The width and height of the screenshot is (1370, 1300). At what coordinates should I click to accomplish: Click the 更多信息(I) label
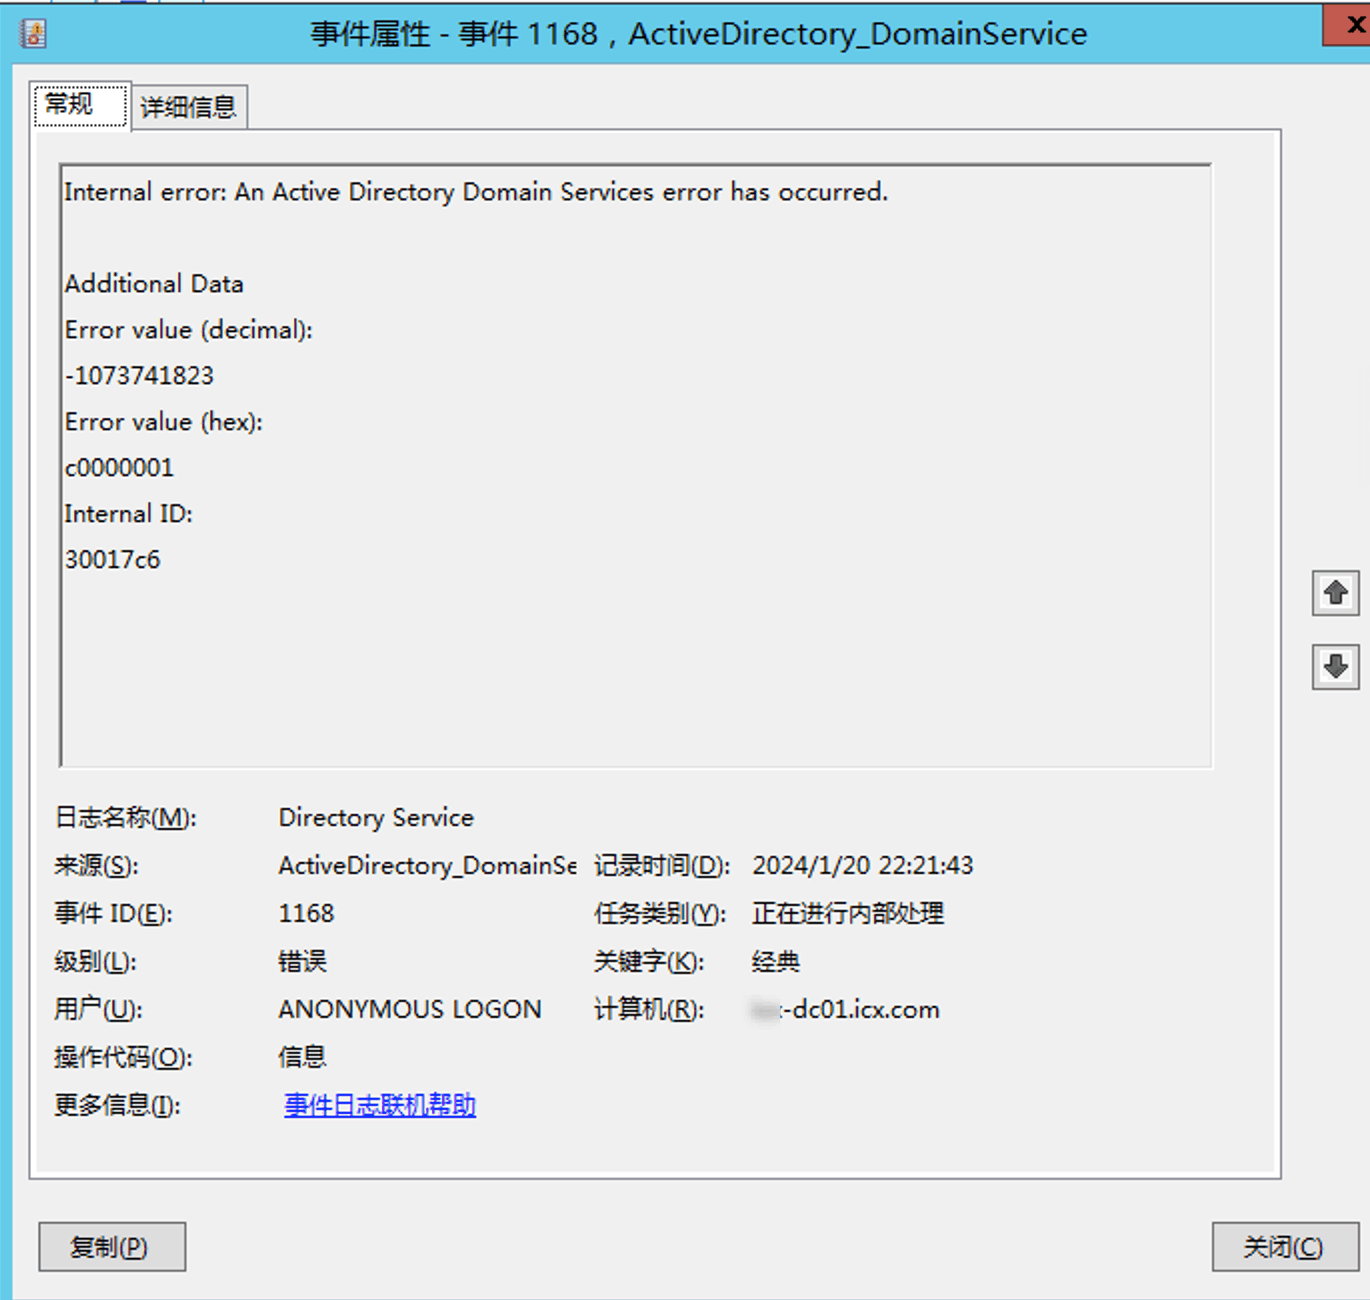click(x=118, y=1105)
